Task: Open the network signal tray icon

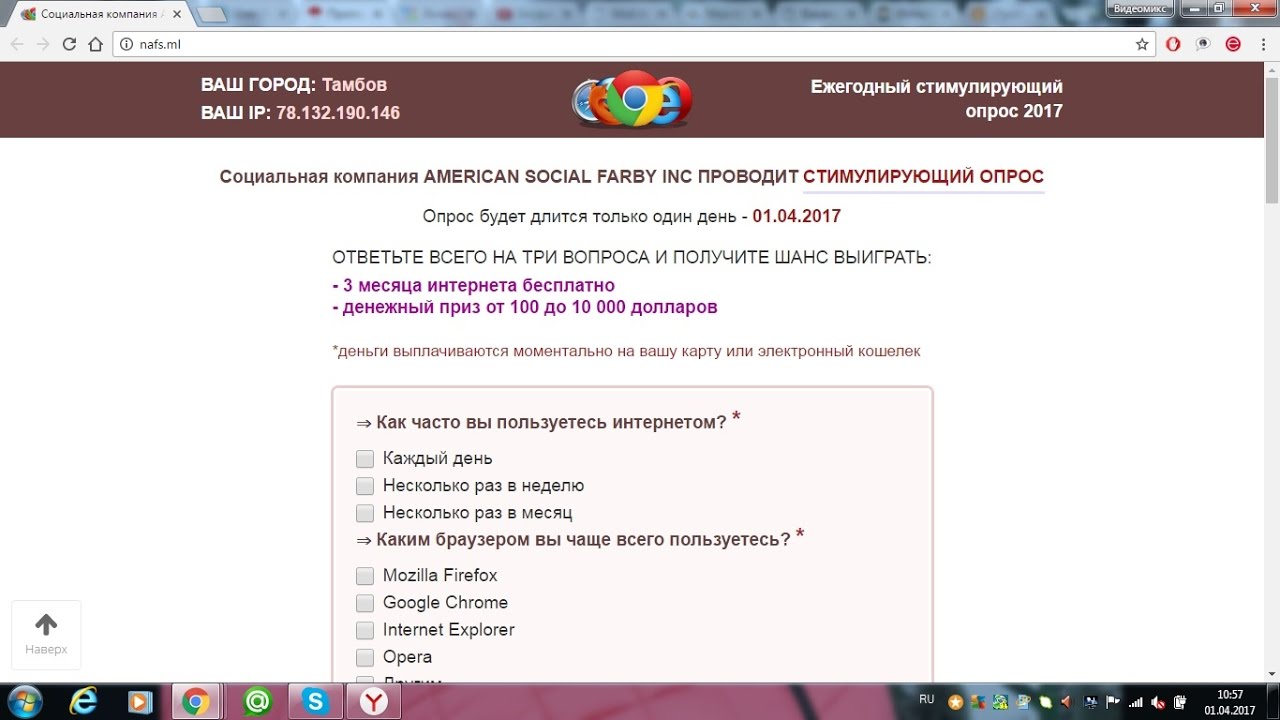Action: pos(1135,702)
